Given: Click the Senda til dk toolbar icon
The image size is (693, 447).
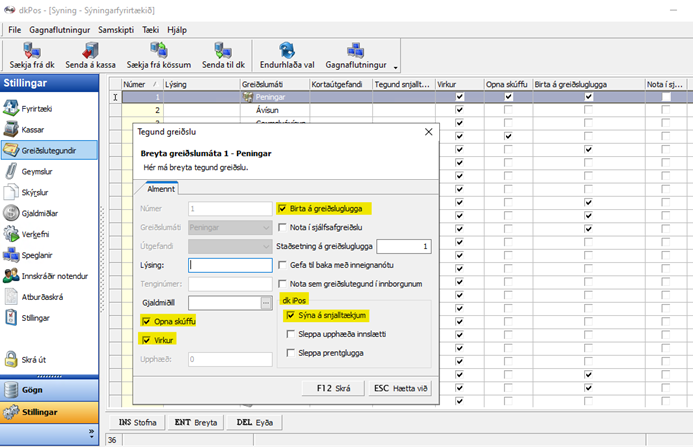Looking at the screenshot, I should click(225, 48).
